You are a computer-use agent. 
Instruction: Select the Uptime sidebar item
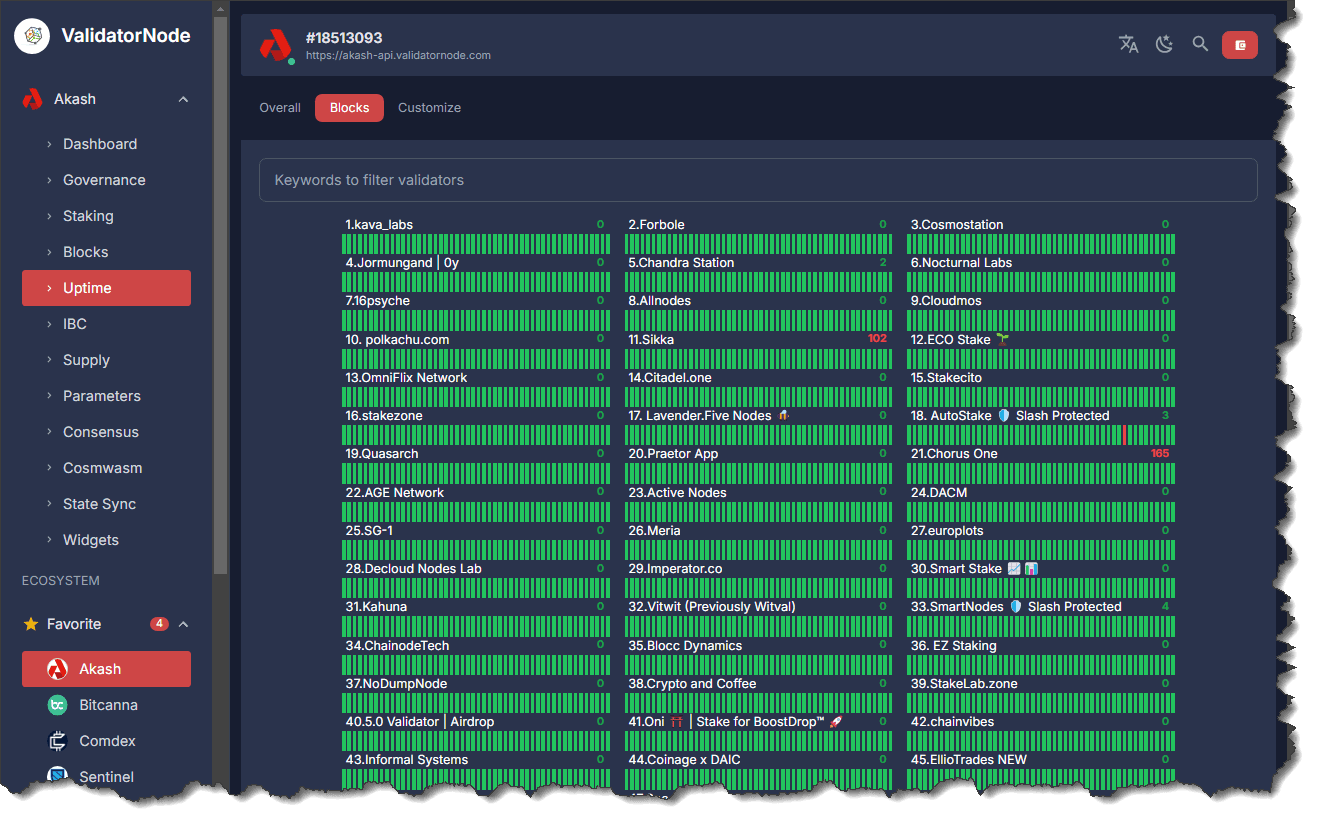106,288
